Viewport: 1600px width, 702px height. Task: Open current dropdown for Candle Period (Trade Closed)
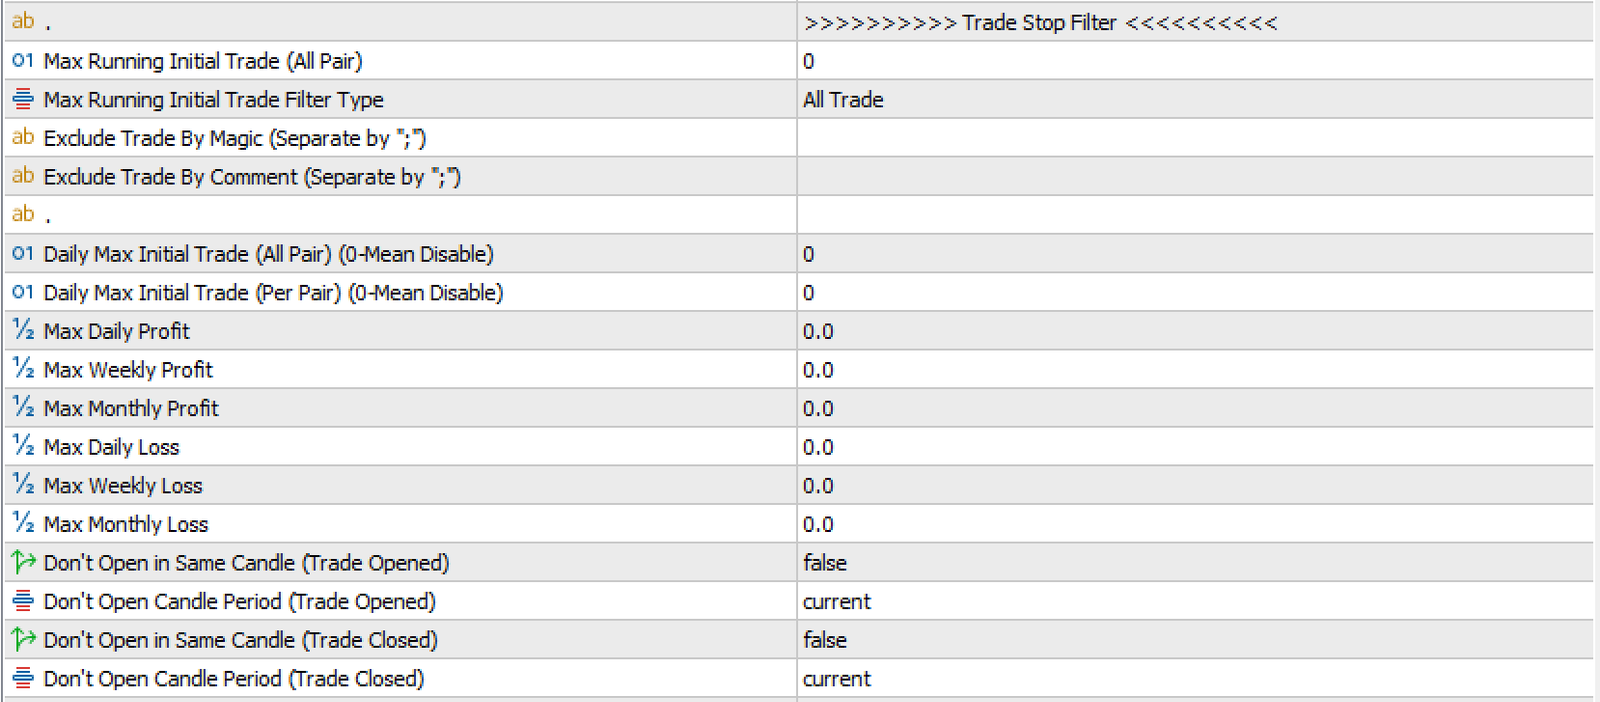click(x=837, y=679)
